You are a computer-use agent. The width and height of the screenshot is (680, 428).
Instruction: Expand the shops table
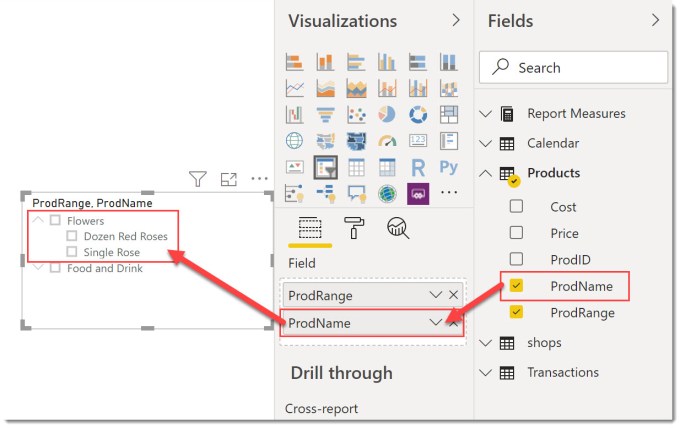486,343
